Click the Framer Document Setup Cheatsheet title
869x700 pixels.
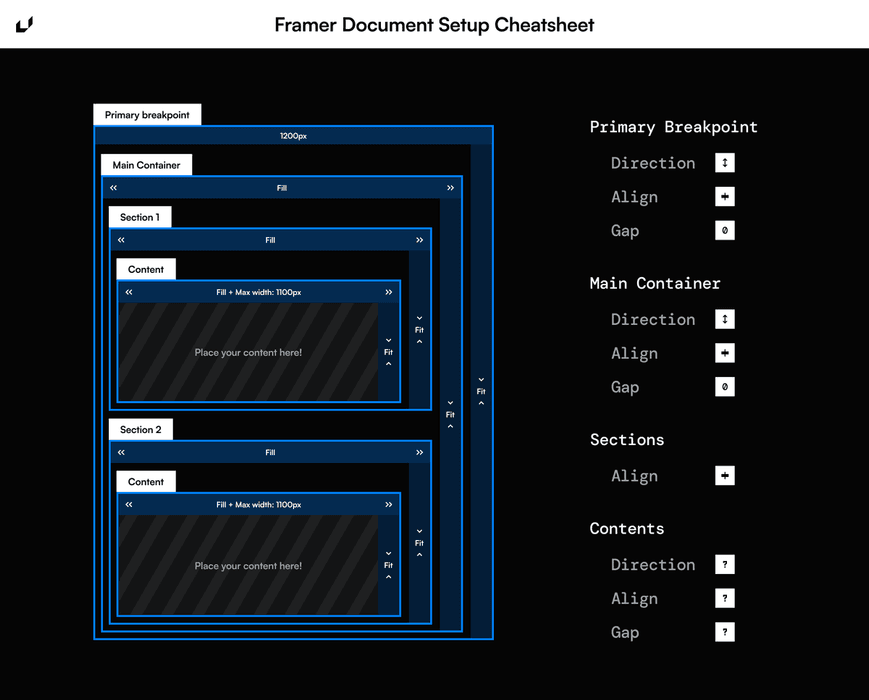[x=434, y=25]
